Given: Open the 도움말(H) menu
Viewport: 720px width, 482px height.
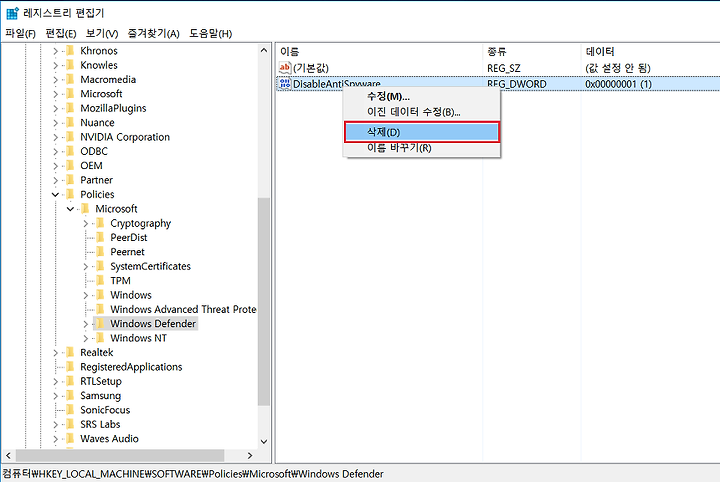Looking at the screenshot, I should click(x=211, y=34).
